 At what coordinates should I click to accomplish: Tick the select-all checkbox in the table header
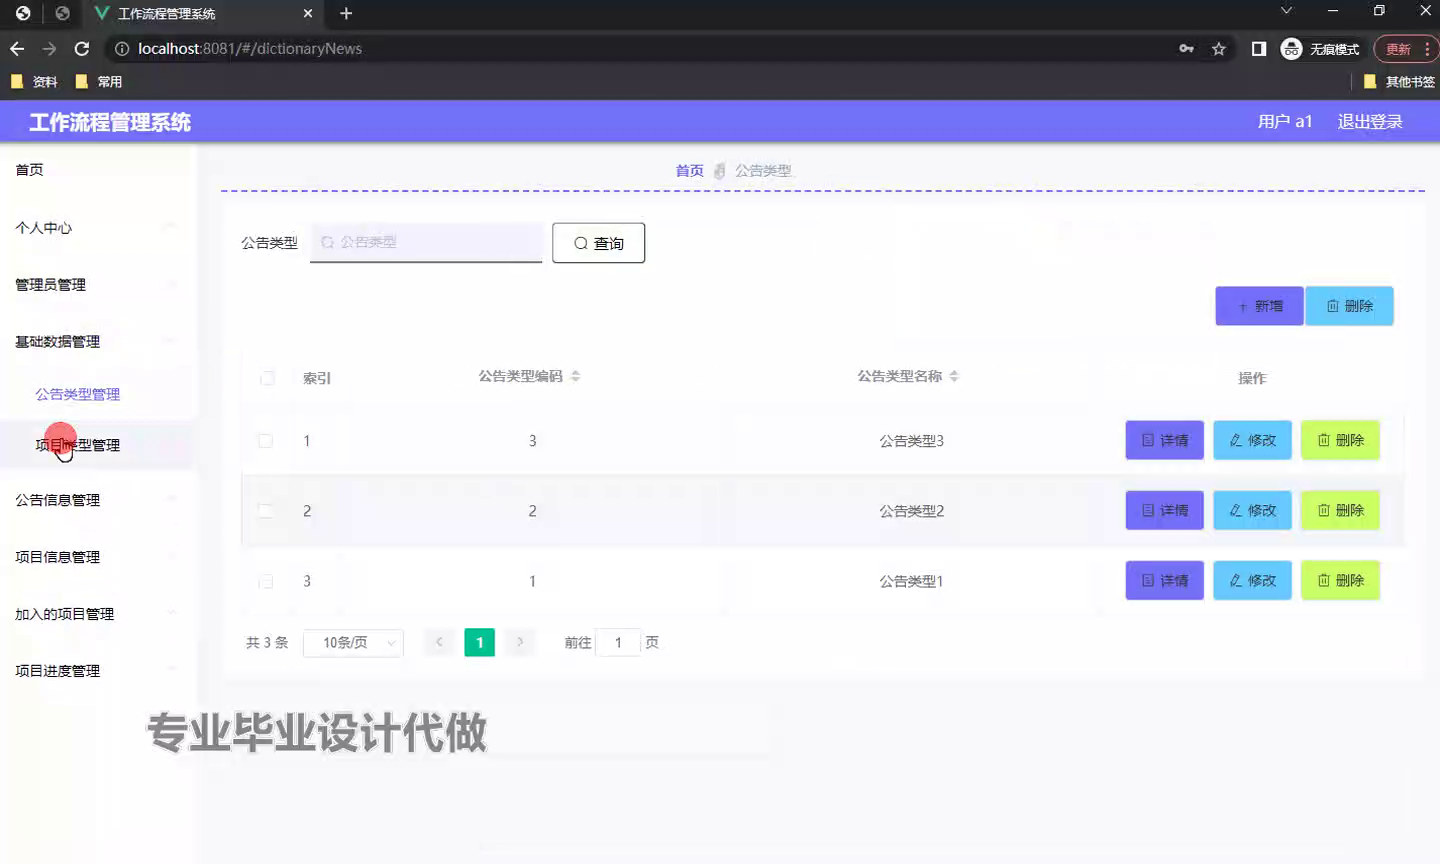click(267, 378)
